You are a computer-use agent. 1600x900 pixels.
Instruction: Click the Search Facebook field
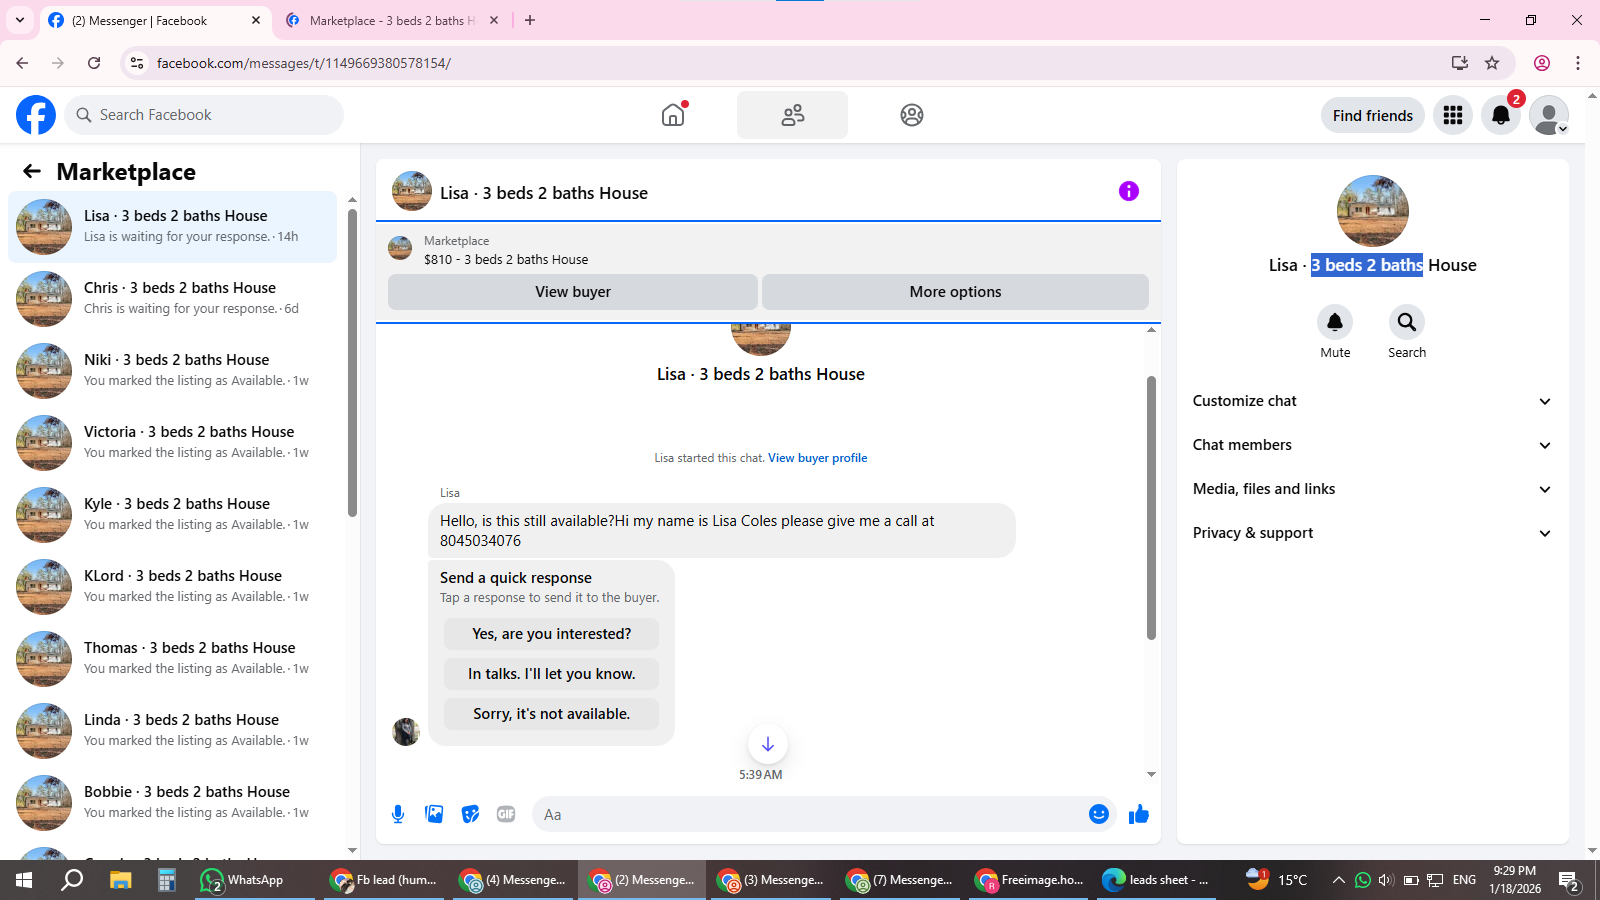pos(204,115)
